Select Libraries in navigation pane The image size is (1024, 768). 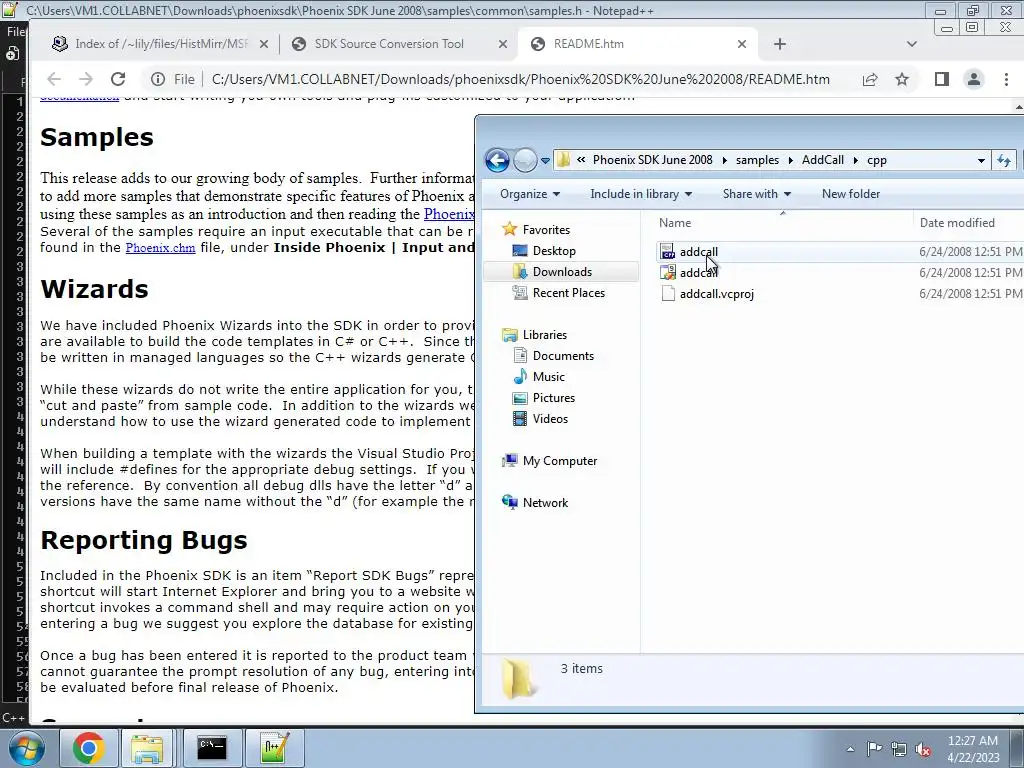tap(545, 334)
